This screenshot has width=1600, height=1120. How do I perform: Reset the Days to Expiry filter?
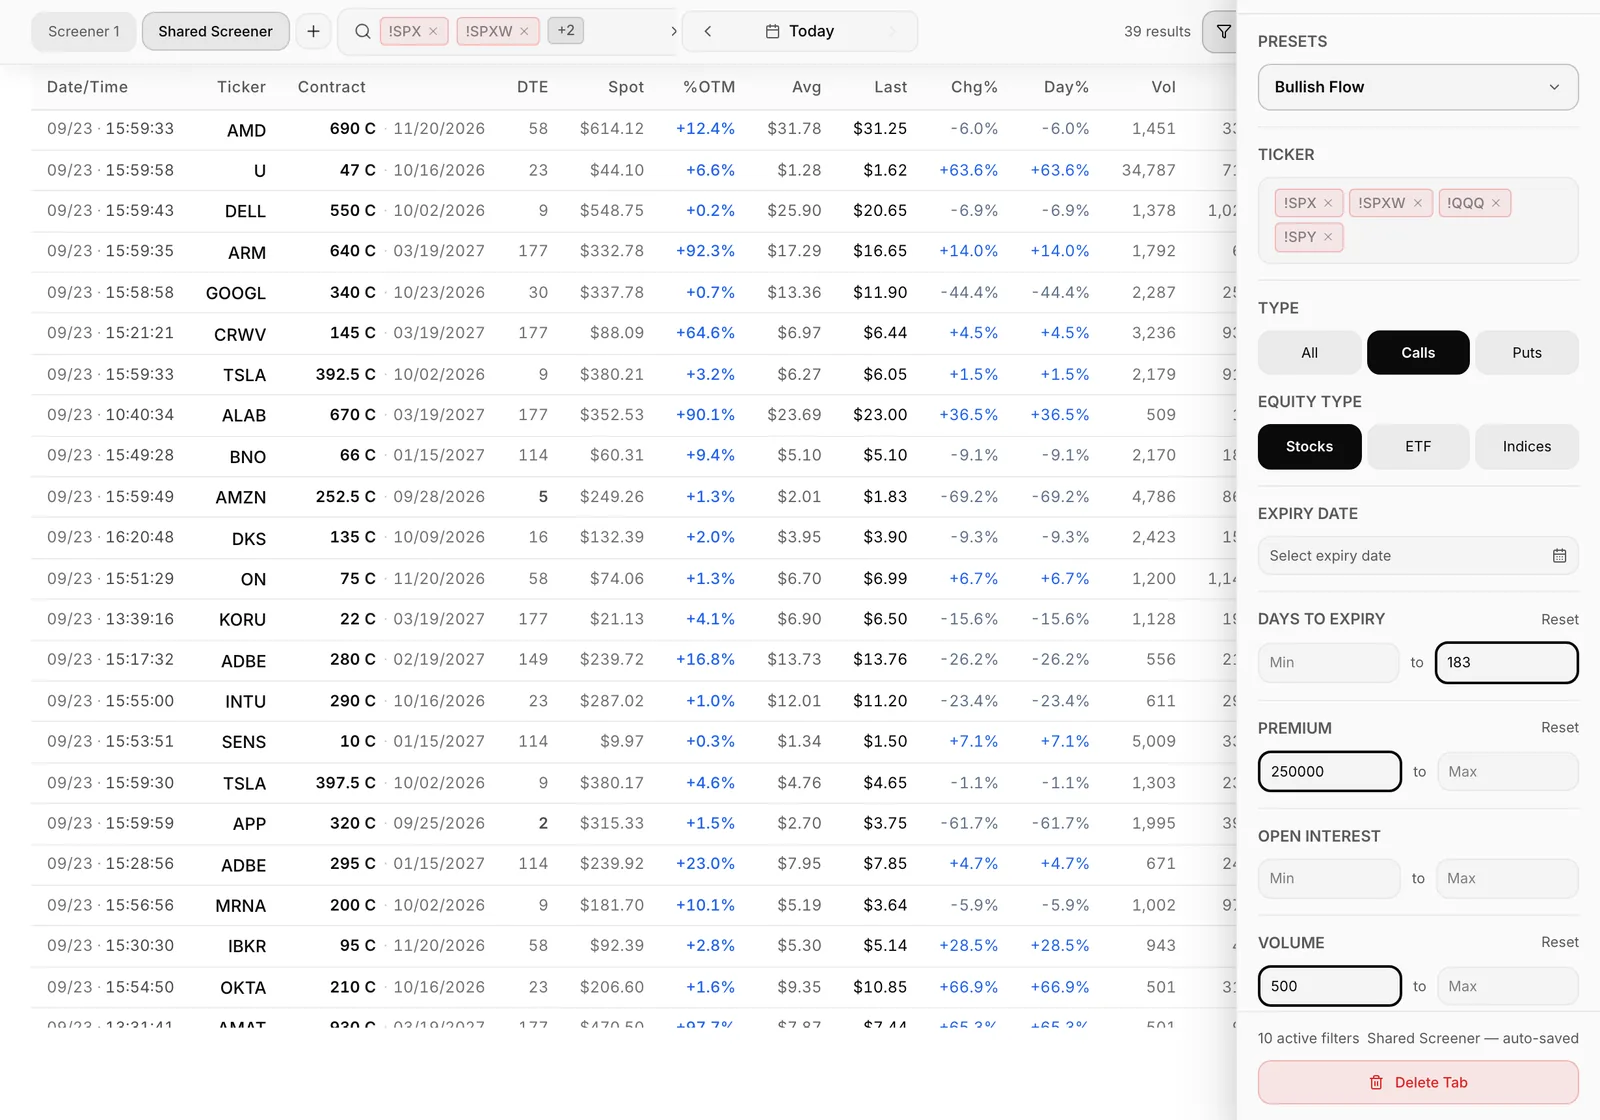pos(1559,620)
